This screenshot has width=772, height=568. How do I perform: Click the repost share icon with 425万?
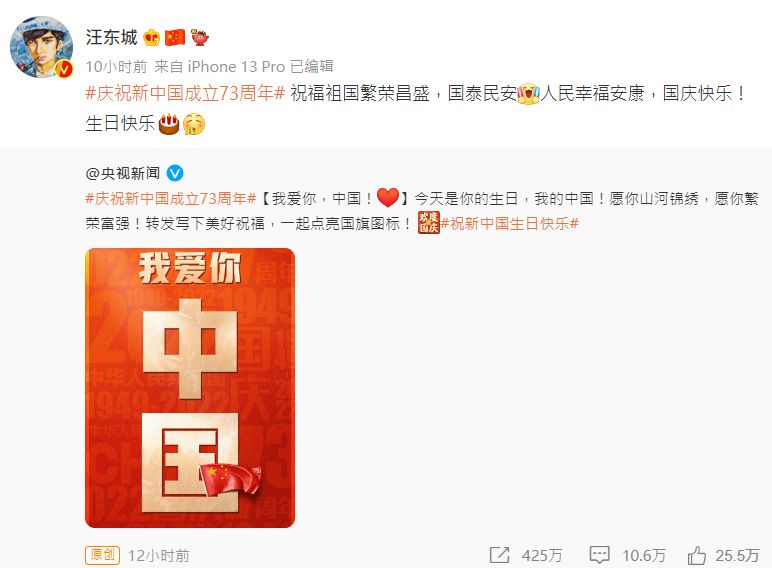pos(500,555)
